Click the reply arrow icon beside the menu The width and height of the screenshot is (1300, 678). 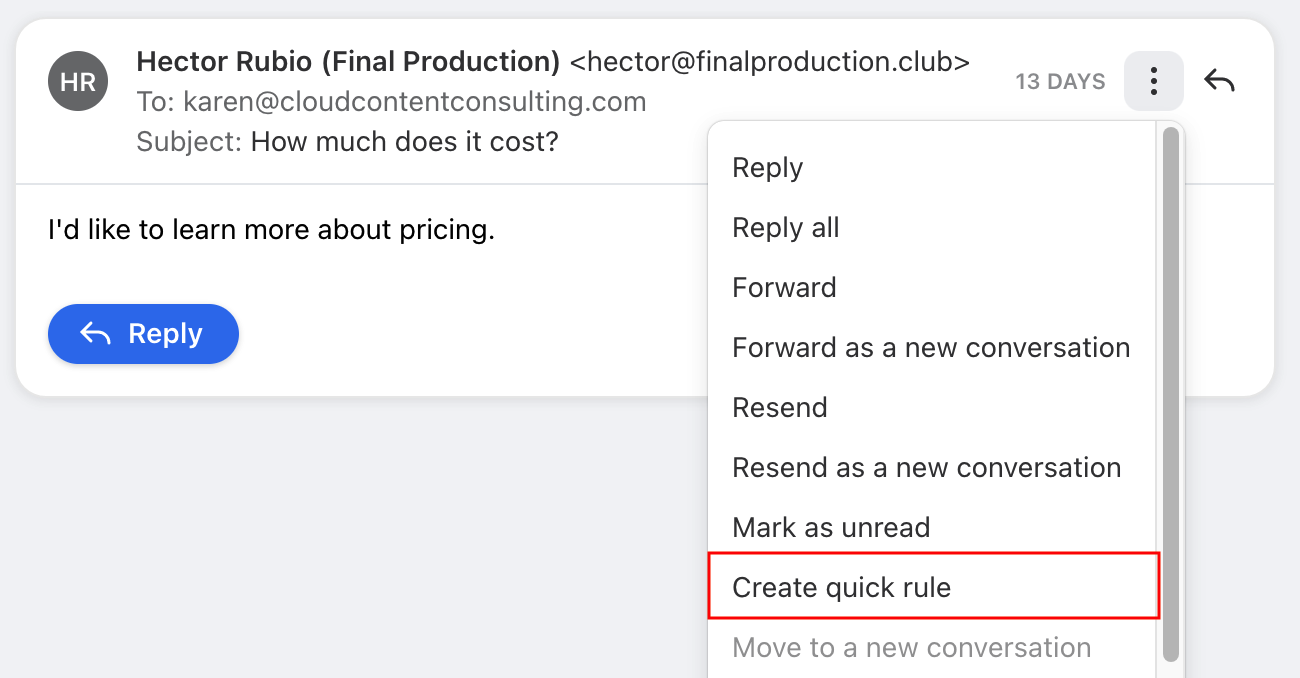pos(1220,81)
